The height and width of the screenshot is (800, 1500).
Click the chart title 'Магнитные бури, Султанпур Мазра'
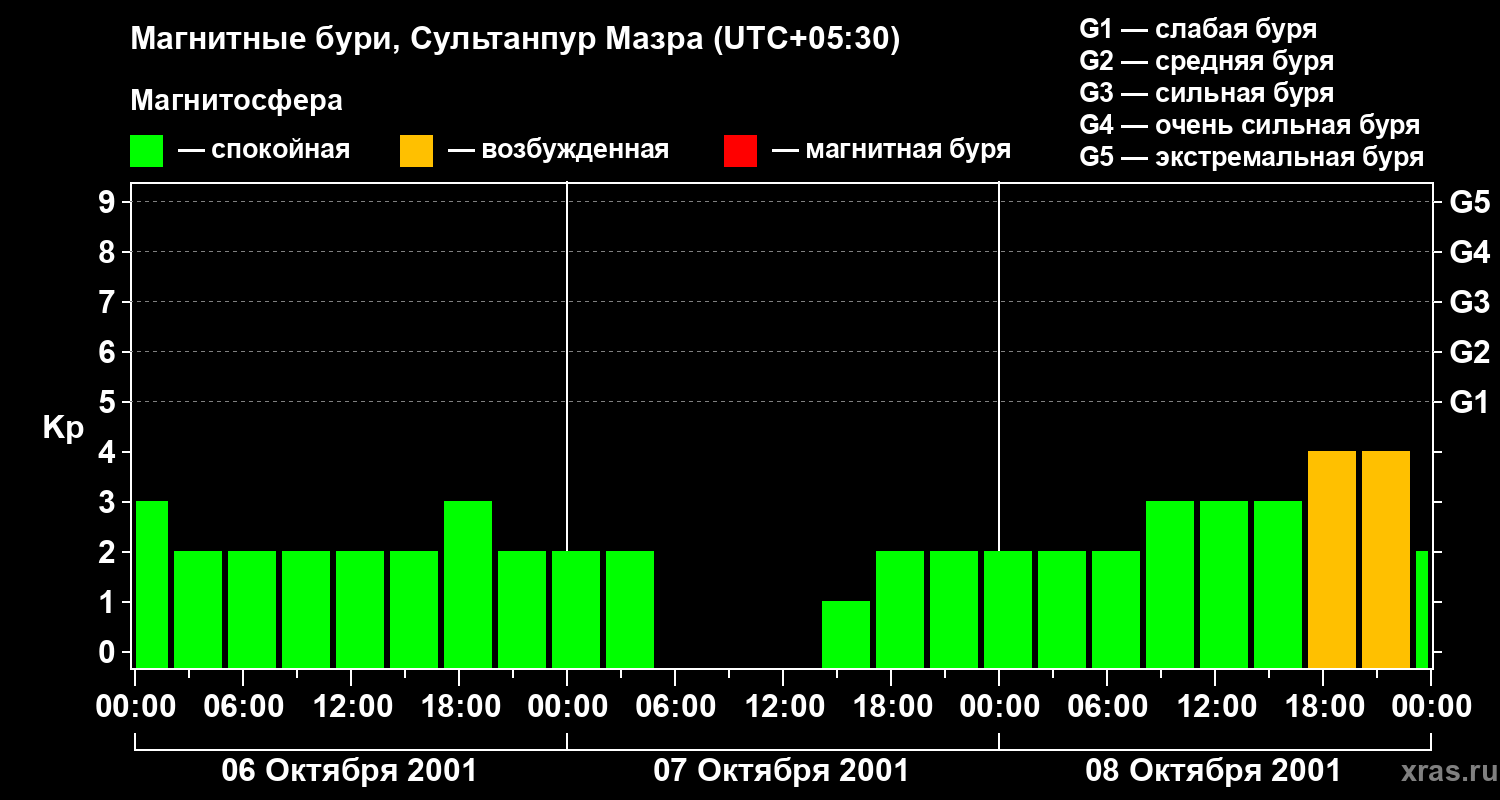[x=515, y=39]
